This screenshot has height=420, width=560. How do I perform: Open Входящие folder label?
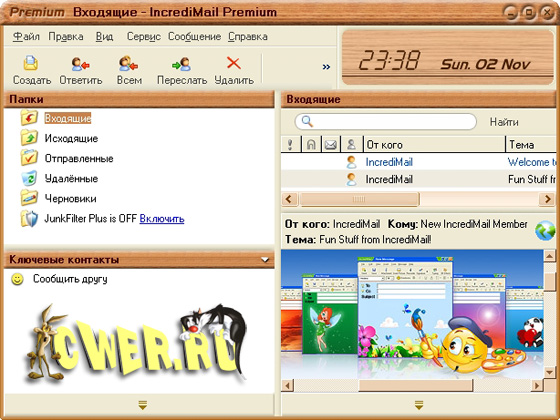(68, 118)
